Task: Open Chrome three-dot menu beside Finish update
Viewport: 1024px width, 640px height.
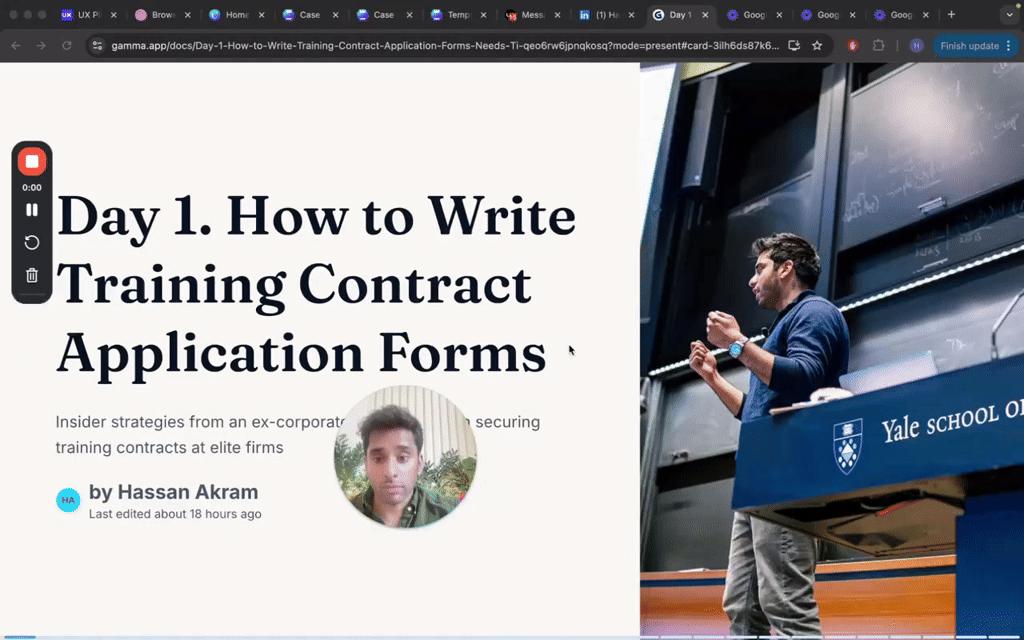Action: (1009, 46)
